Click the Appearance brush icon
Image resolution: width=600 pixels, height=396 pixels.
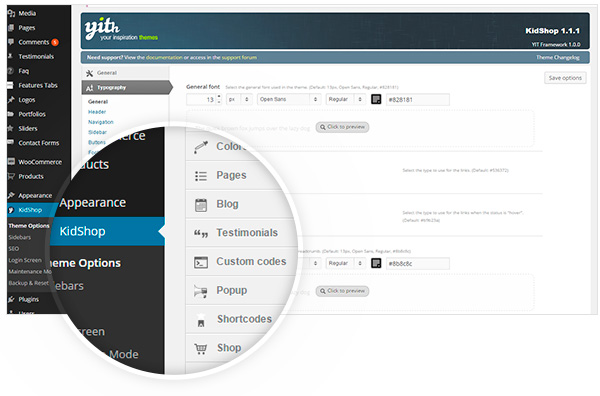(11, 195)
